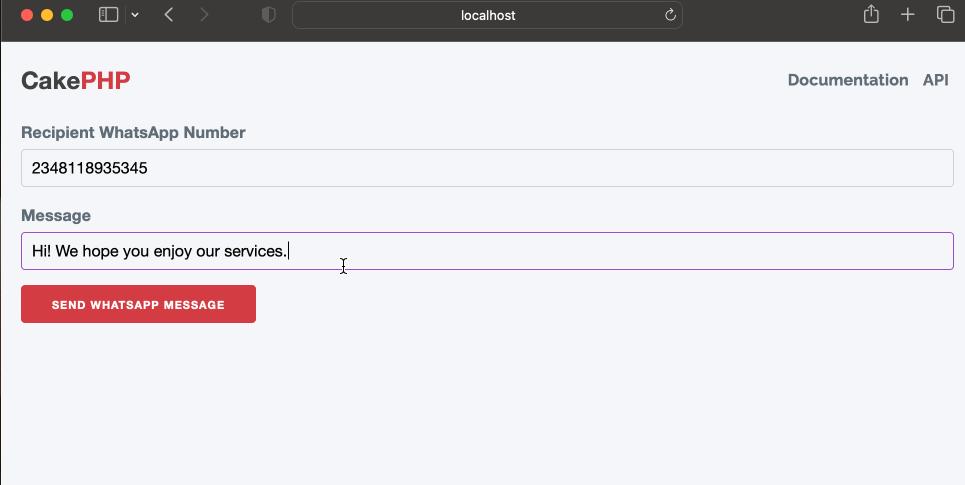This screenshot has height=485, width=965.
Task: Open the CakePHP logo link
Action: (76, 81)
